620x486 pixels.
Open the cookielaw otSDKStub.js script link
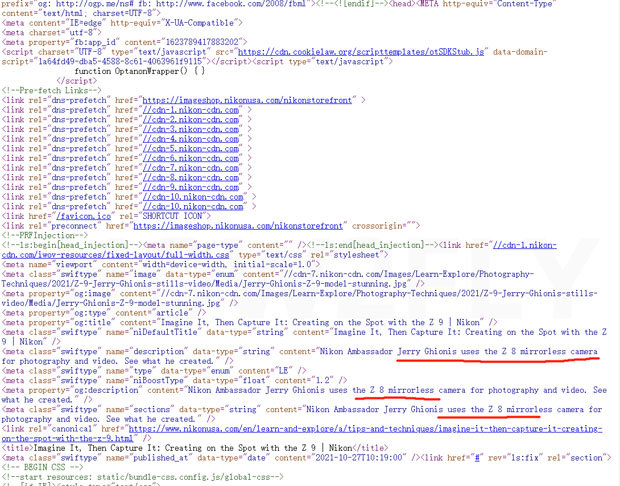[361, 52]
